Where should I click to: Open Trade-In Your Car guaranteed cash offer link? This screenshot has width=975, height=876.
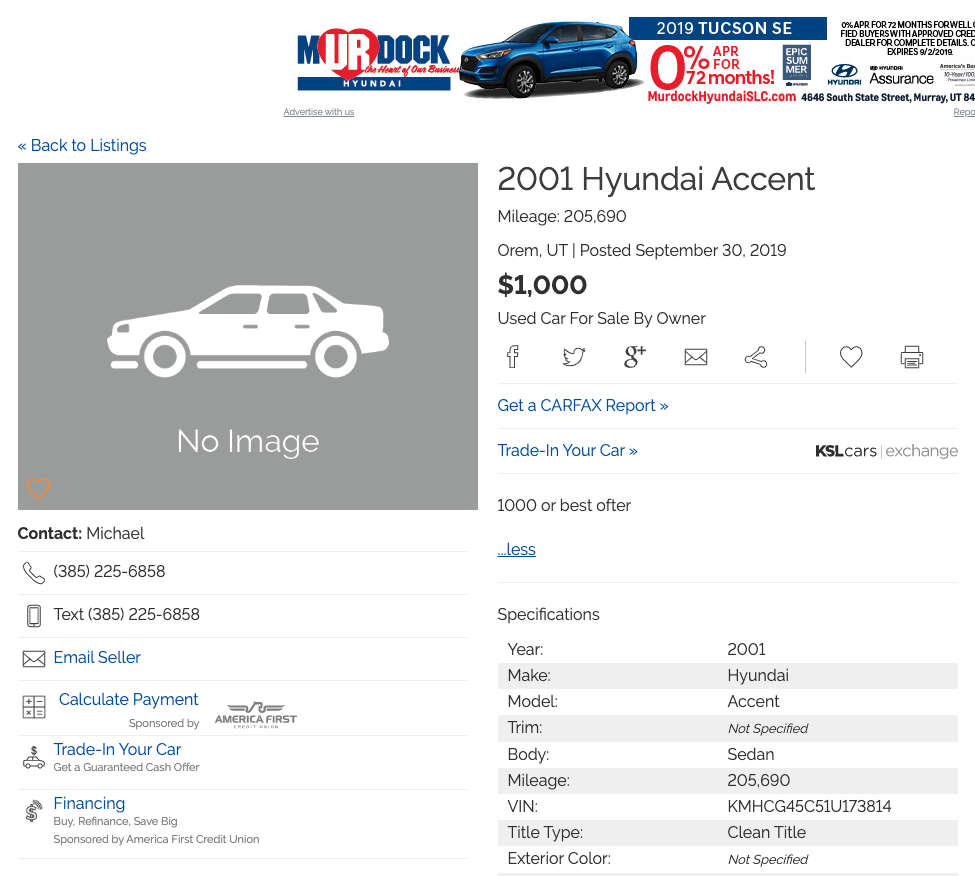(117, 749)
